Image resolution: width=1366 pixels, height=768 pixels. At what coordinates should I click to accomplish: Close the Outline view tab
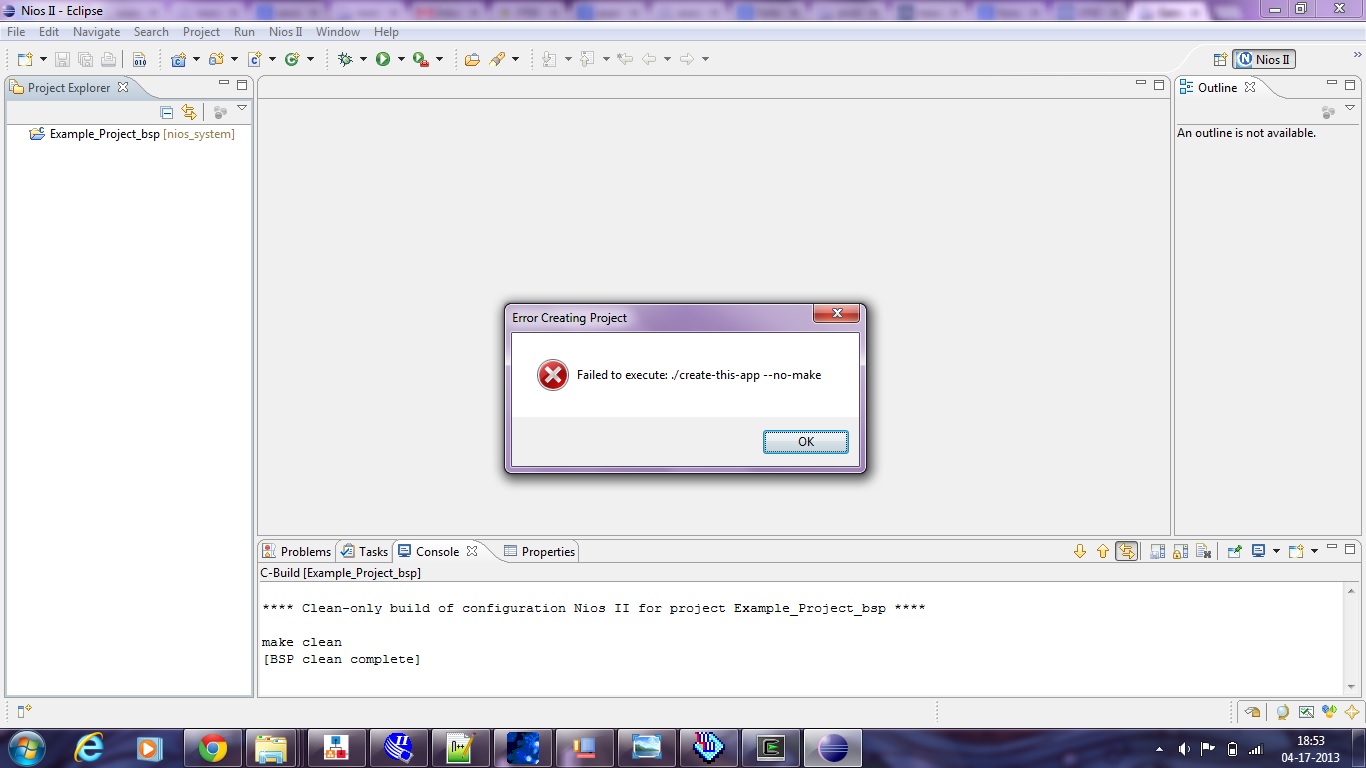[x=1250, y=87]
